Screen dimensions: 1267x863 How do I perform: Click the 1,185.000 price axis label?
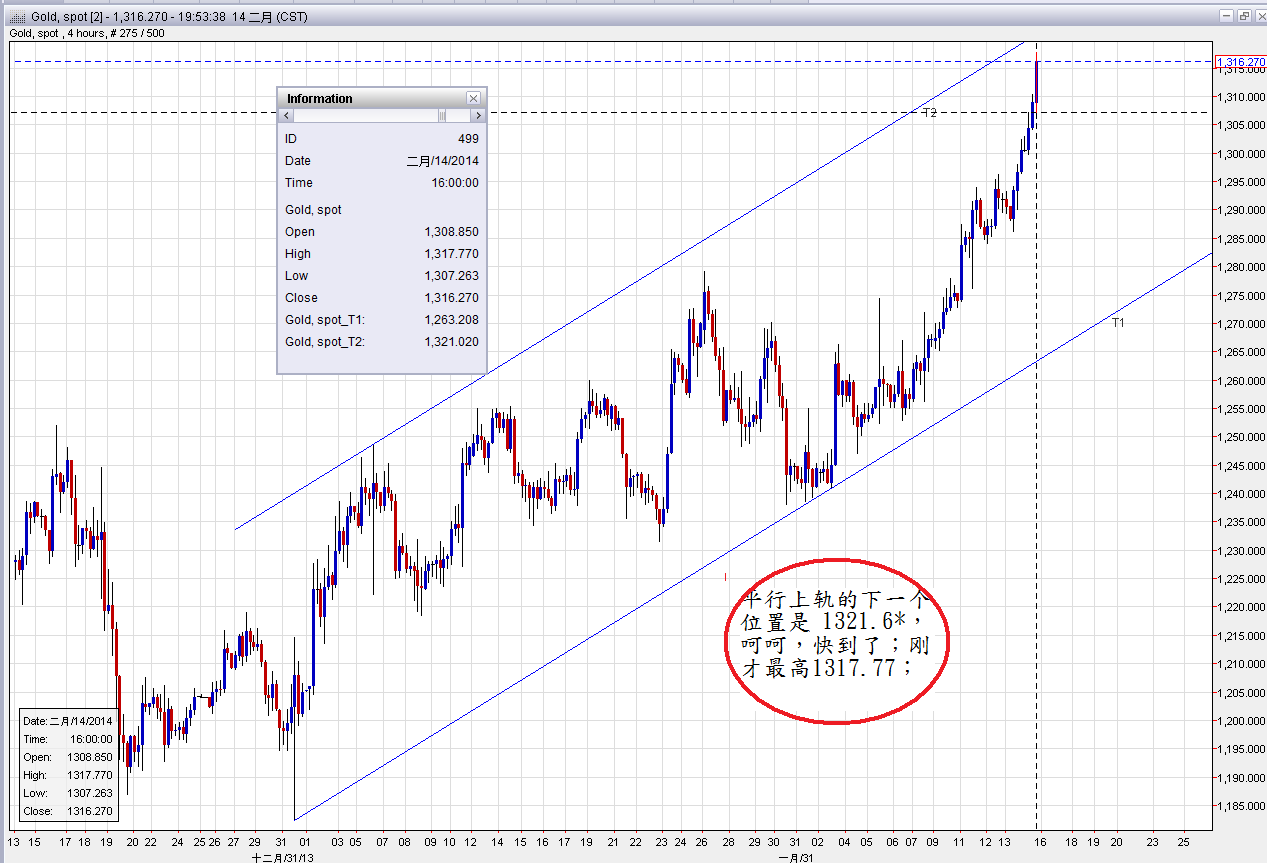(1241, 806)
